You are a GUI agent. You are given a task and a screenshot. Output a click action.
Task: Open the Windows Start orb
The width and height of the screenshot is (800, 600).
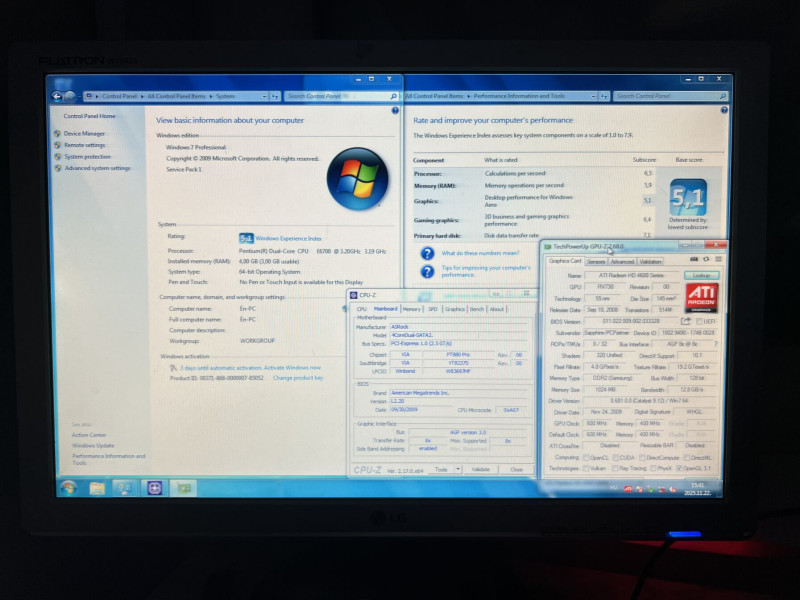[x=68, y=488]
